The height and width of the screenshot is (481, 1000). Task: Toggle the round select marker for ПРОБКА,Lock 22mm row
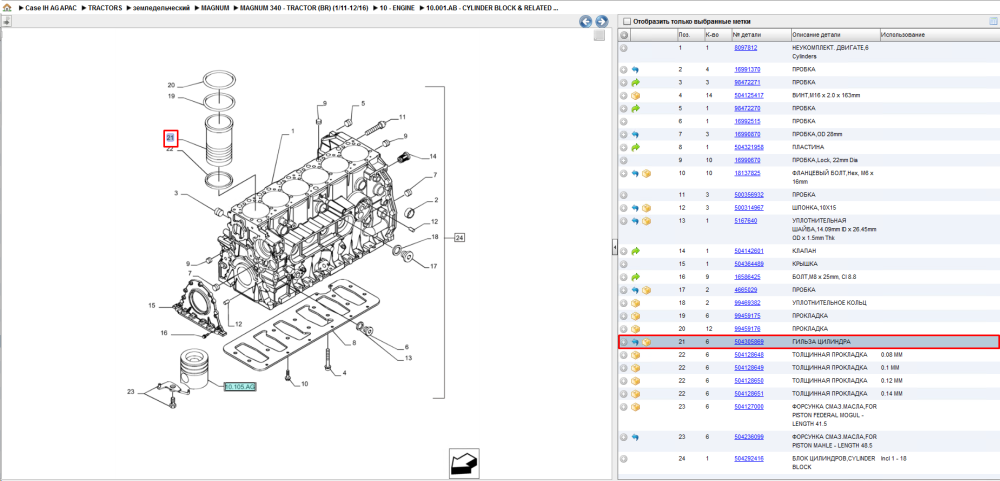[x=624, y=160]
